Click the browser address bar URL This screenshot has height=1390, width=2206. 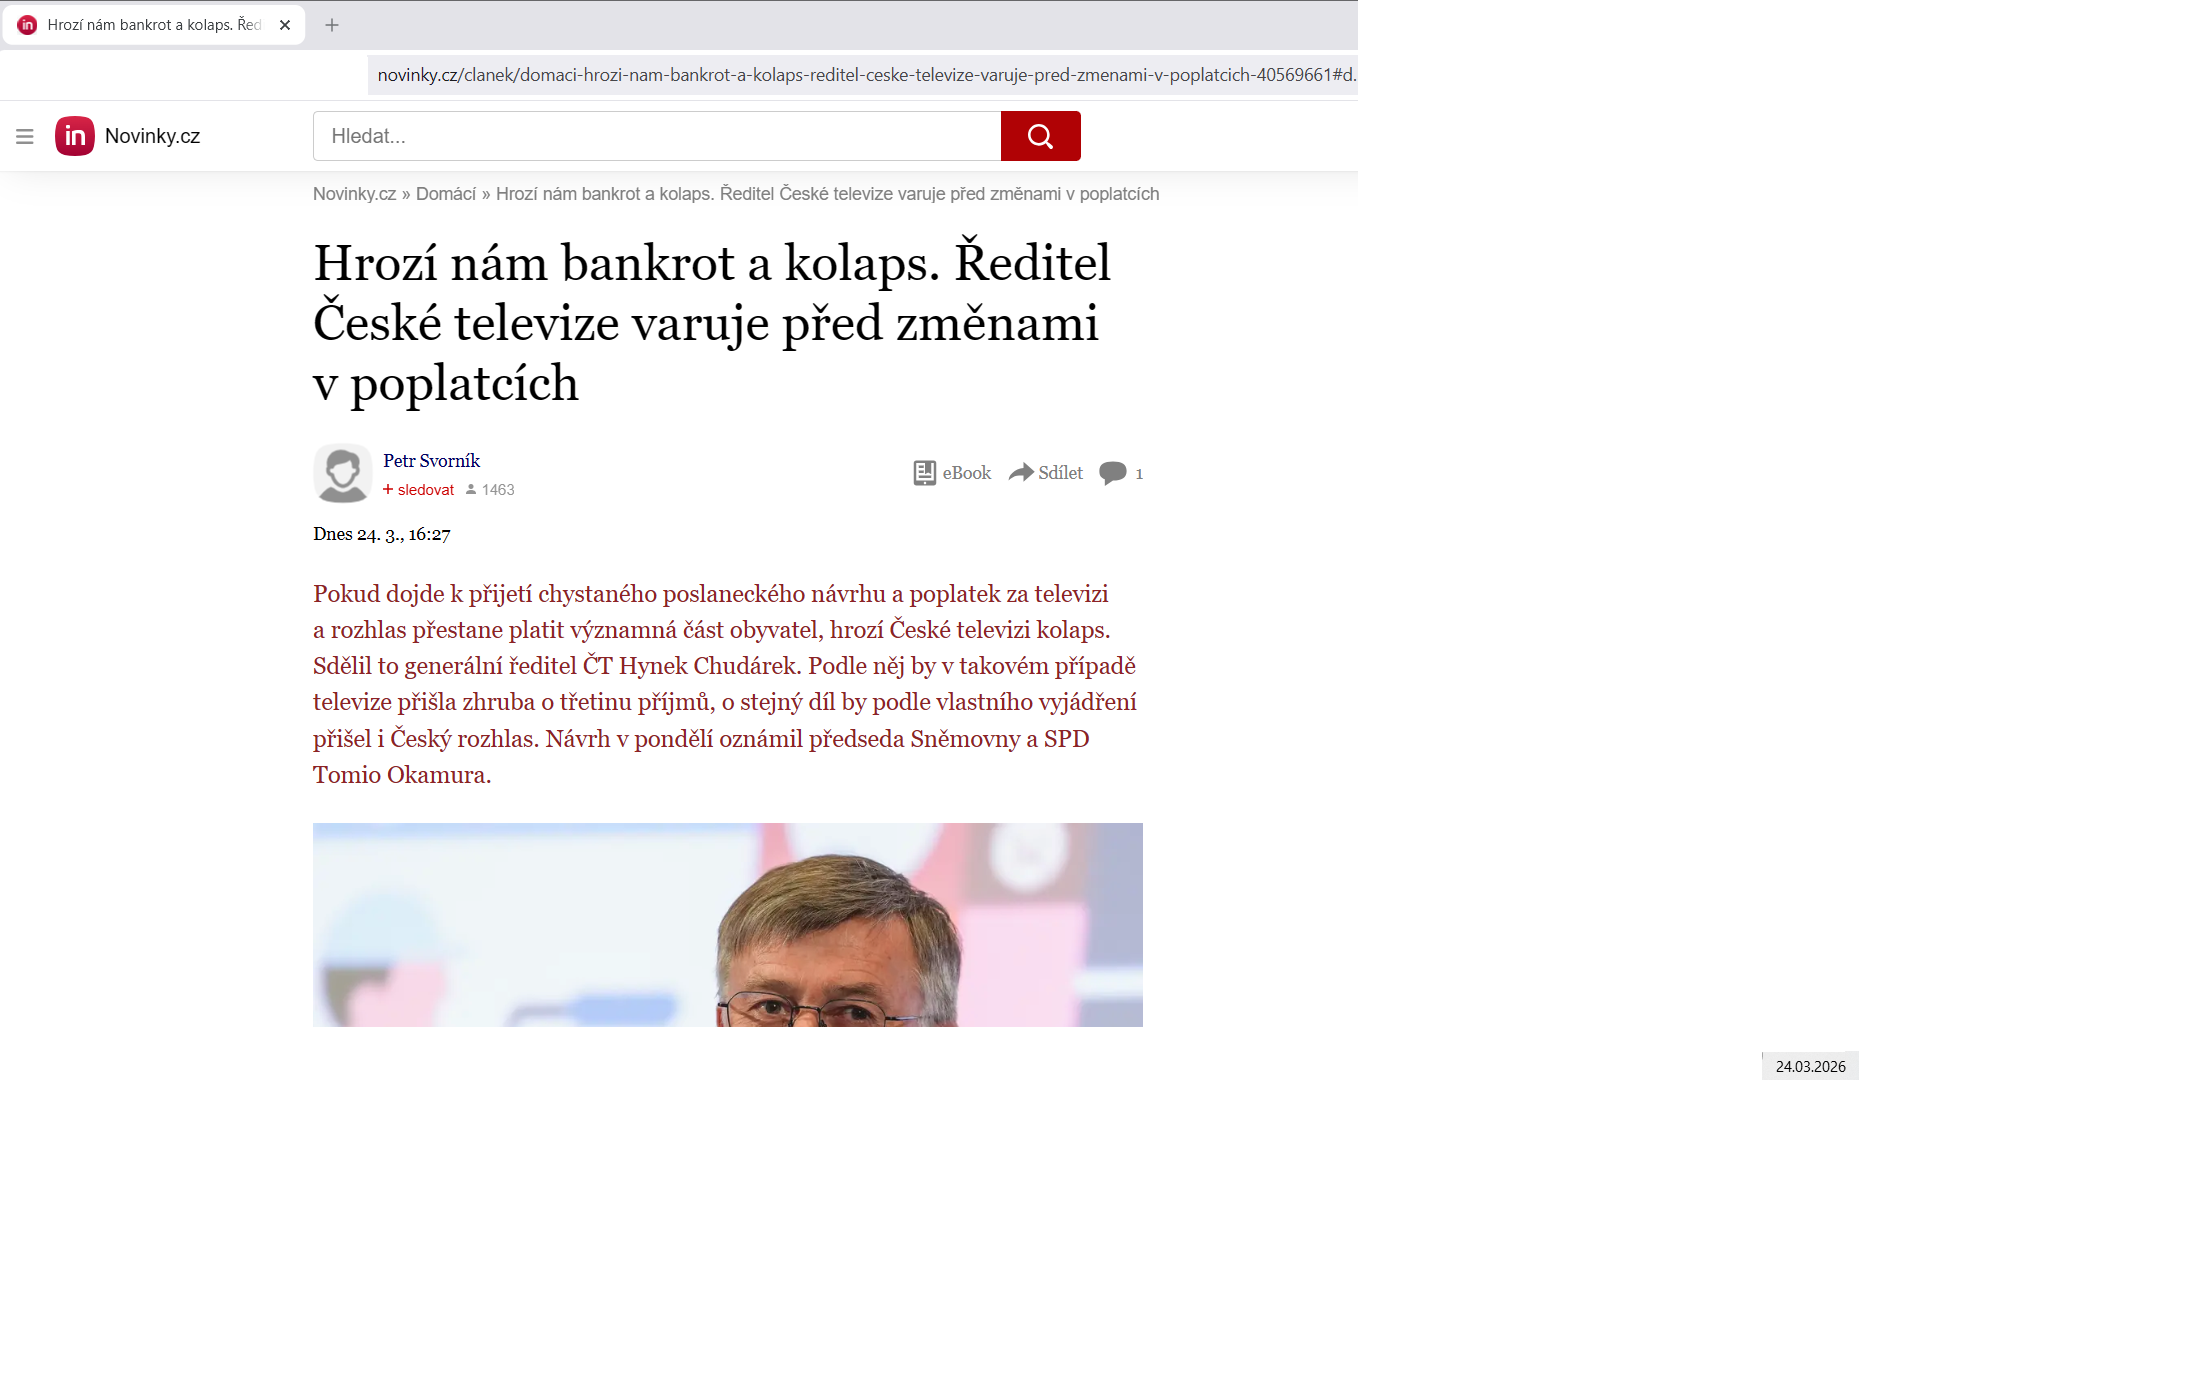click(863, 75)
